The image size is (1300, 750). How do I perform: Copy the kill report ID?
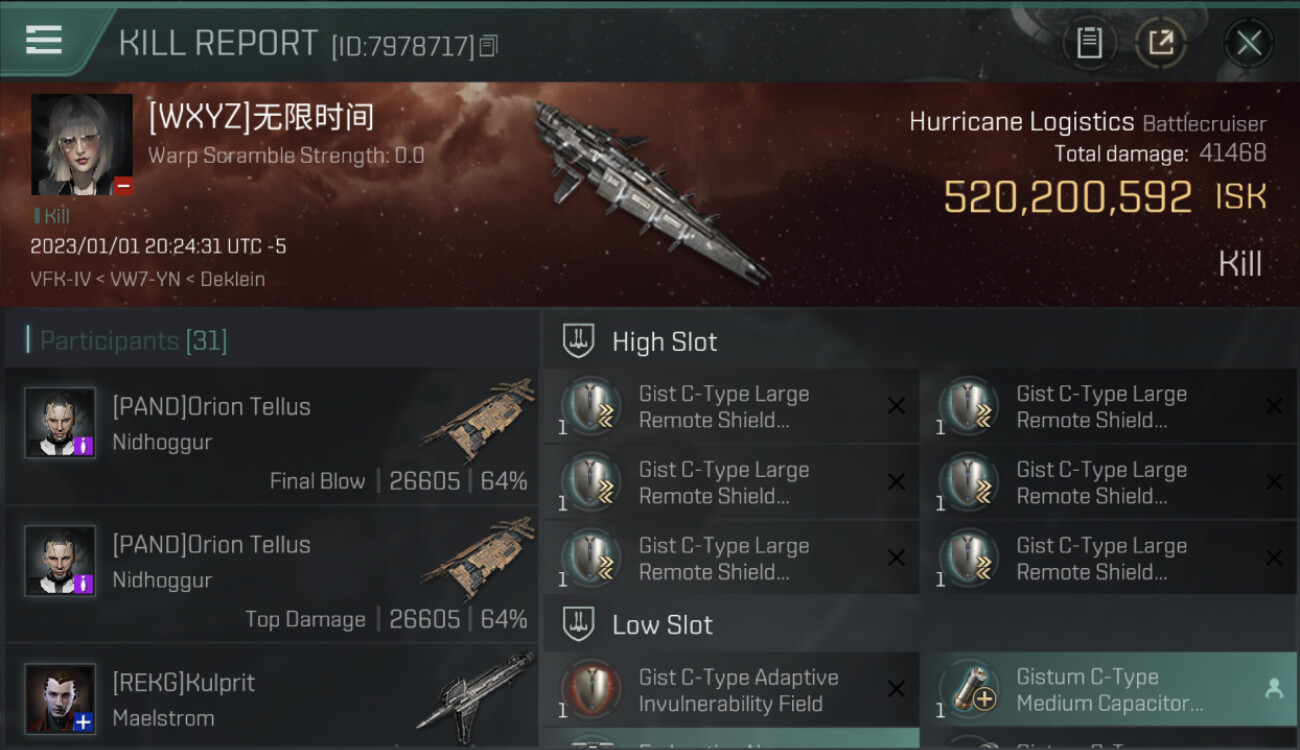click(x=489, y=46)
